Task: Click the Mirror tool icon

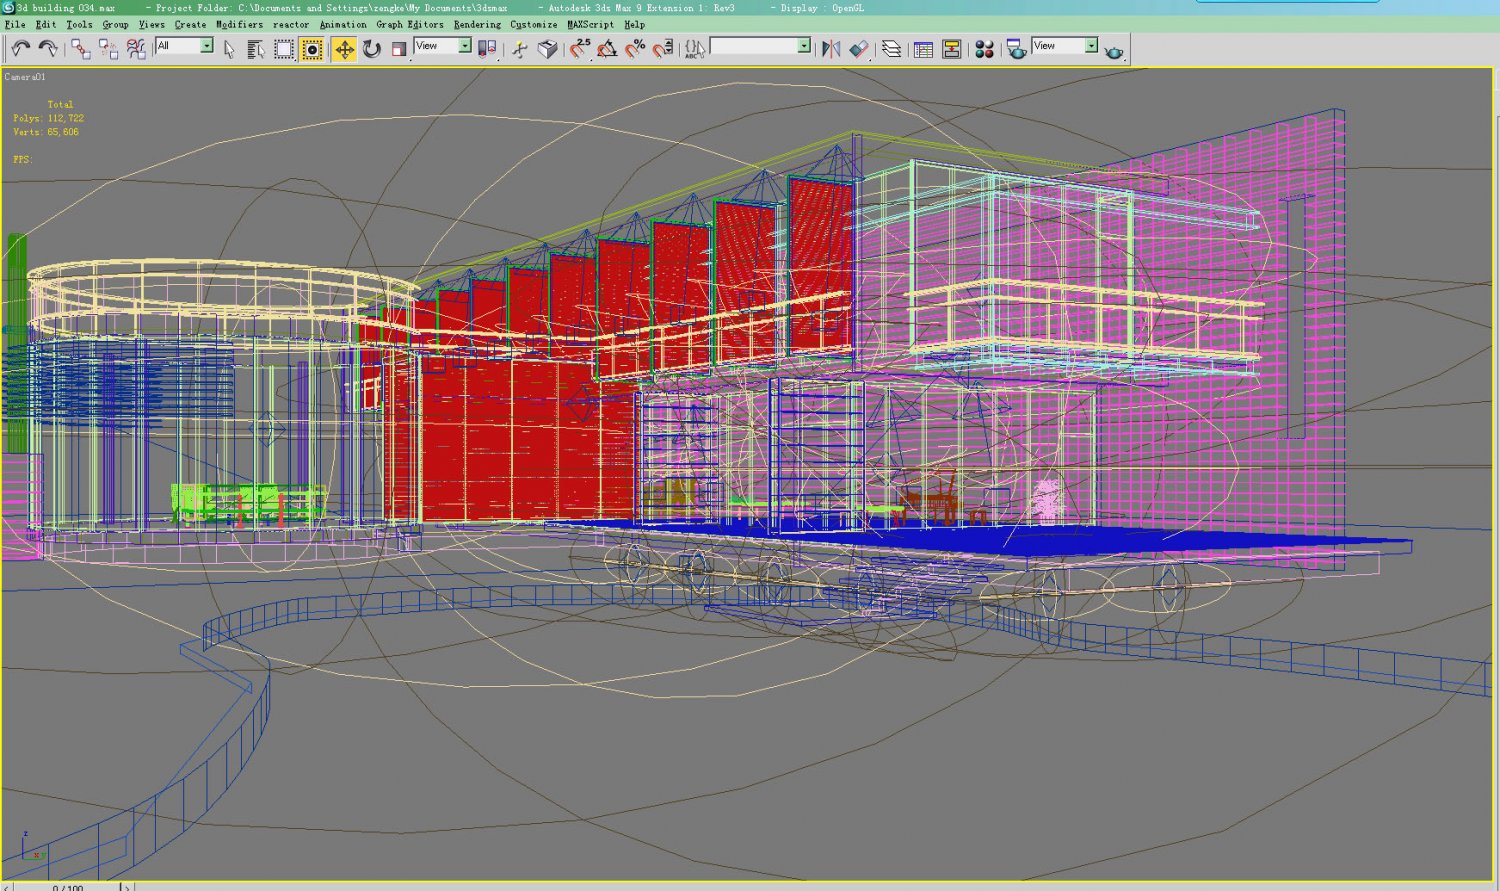Action: (x=830, y=47)
